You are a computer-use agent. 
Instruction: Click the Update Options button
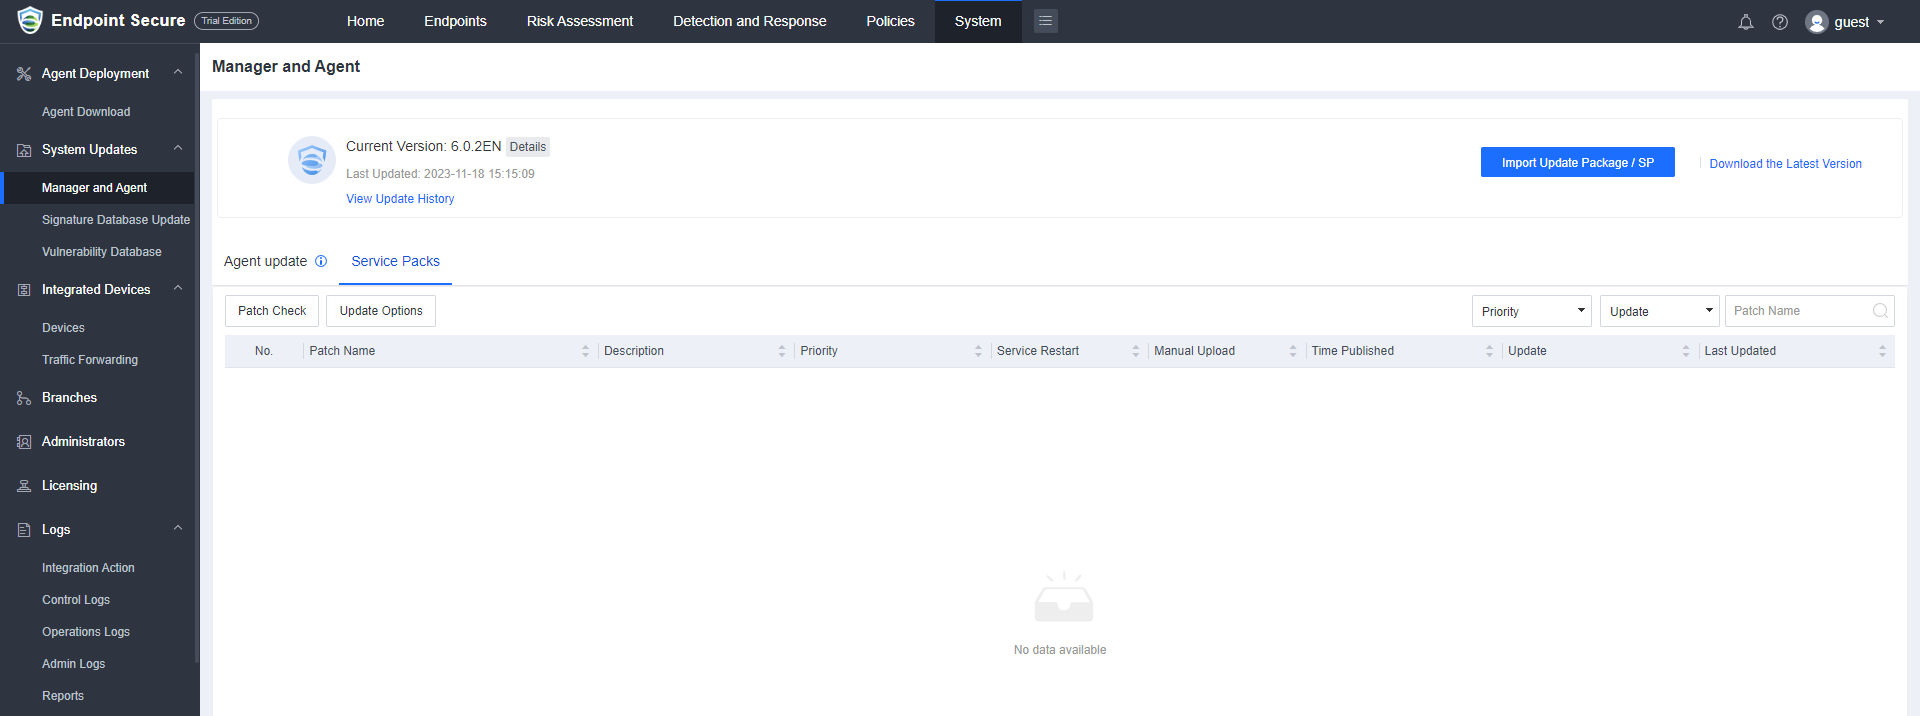point(381,311)
